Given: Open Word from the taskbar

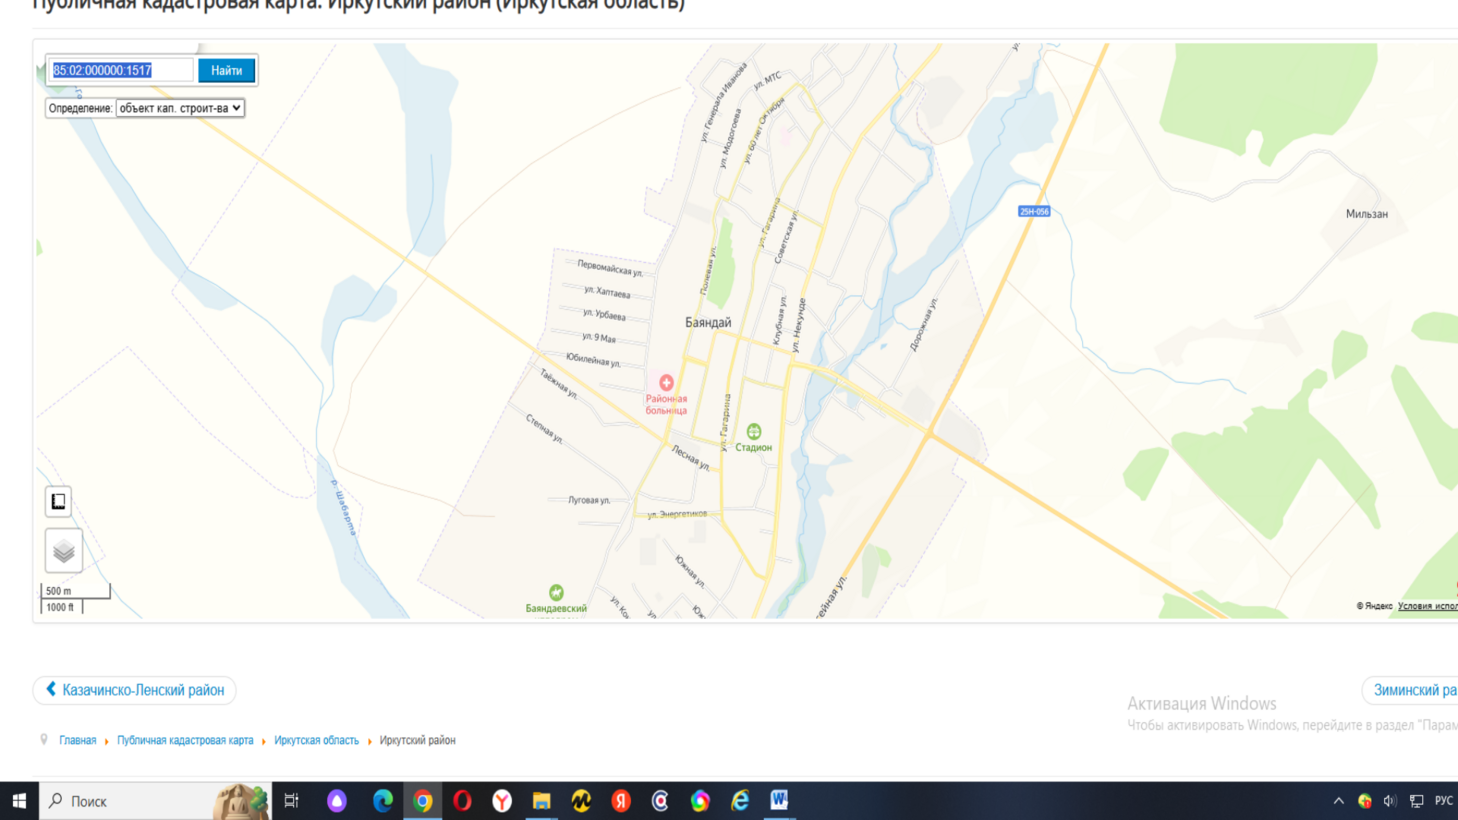Looking at the screenshot, I should [779, 801].
